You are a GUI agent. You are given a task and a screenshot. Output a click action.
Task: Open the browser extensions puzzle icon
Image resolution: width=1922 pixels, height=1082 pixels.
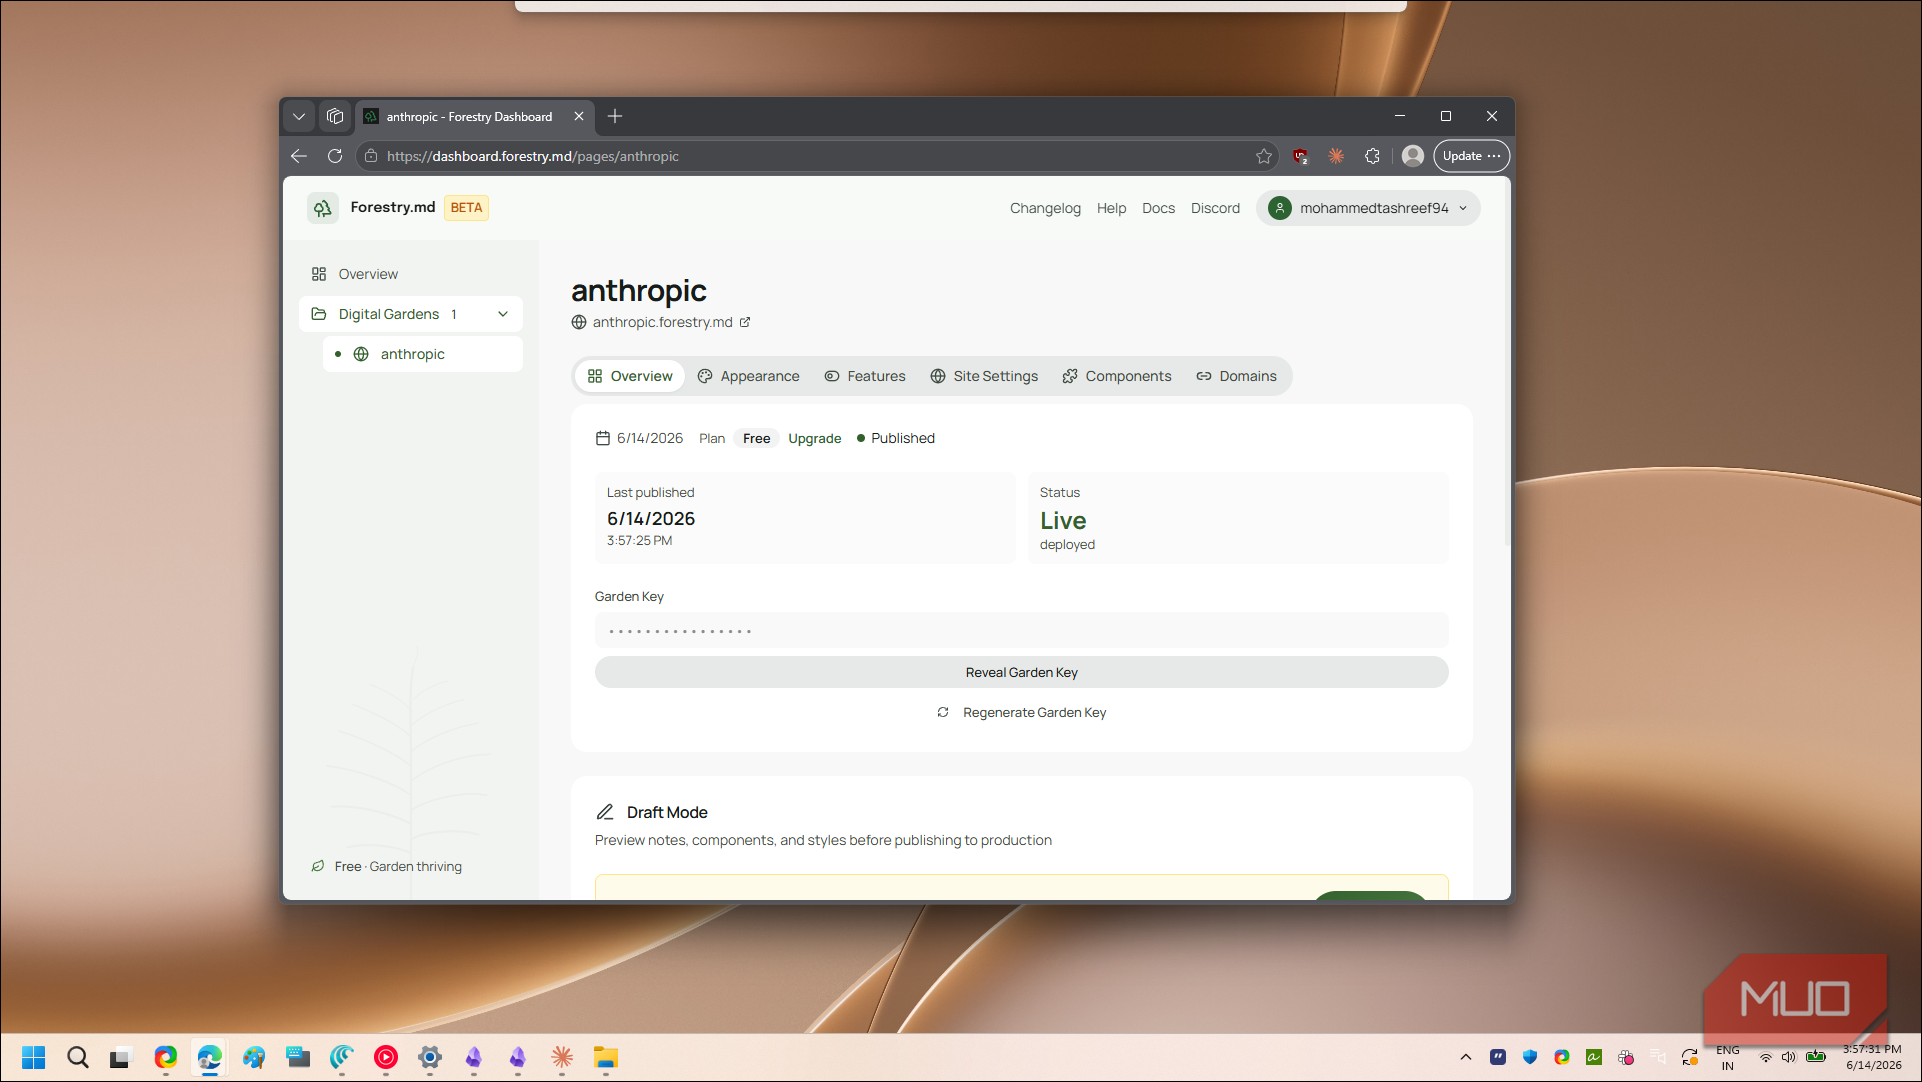tap(1372, 156)
